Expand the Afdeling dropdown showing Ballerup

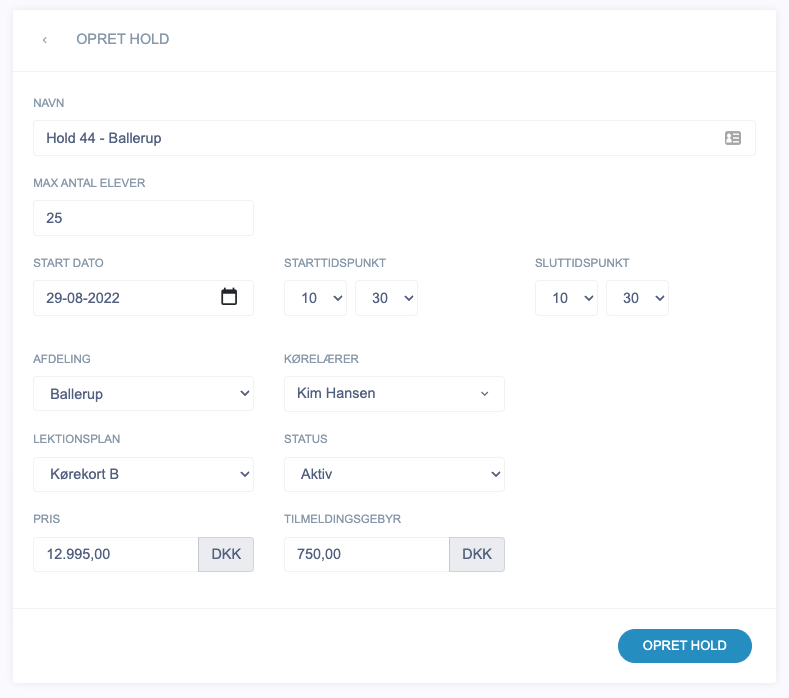pos(143,394)
